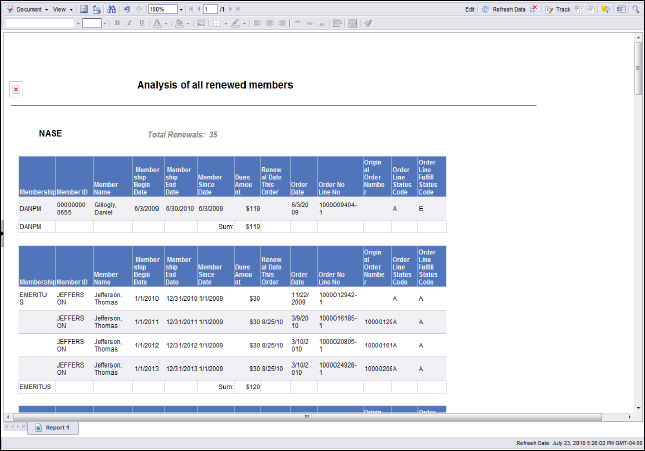The width and height of the screenshot is (645, 451).
Task: Toggle bold formatting button
Action: 117,22
